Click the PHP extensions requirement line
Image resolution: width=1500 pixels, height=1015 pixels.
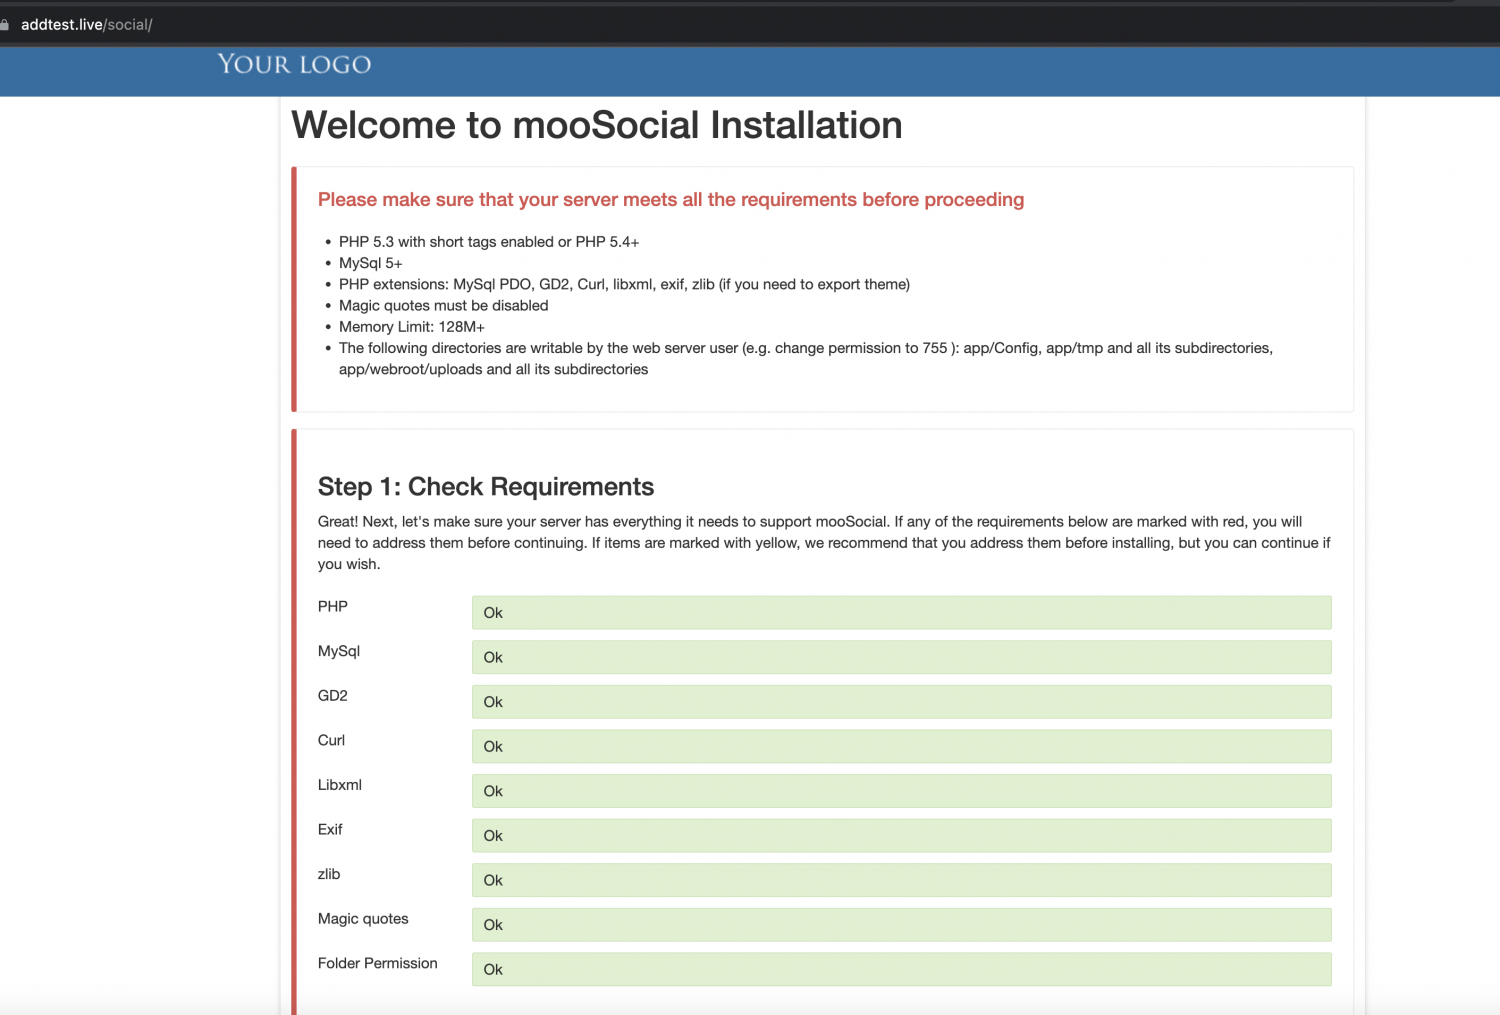pyautogui.click(x=624, y=284)
